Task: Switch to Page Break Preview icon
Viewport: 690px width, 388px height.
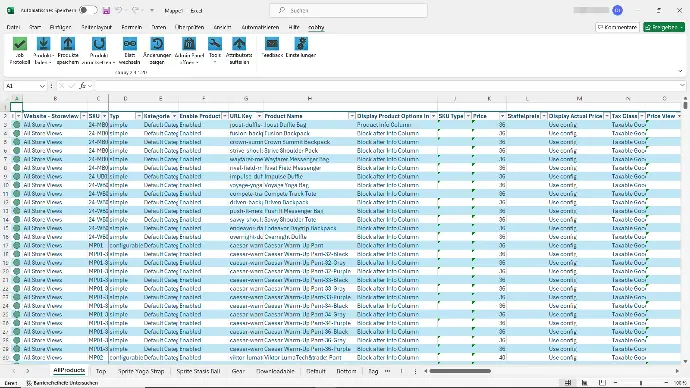Action: (x=602, y=383)
